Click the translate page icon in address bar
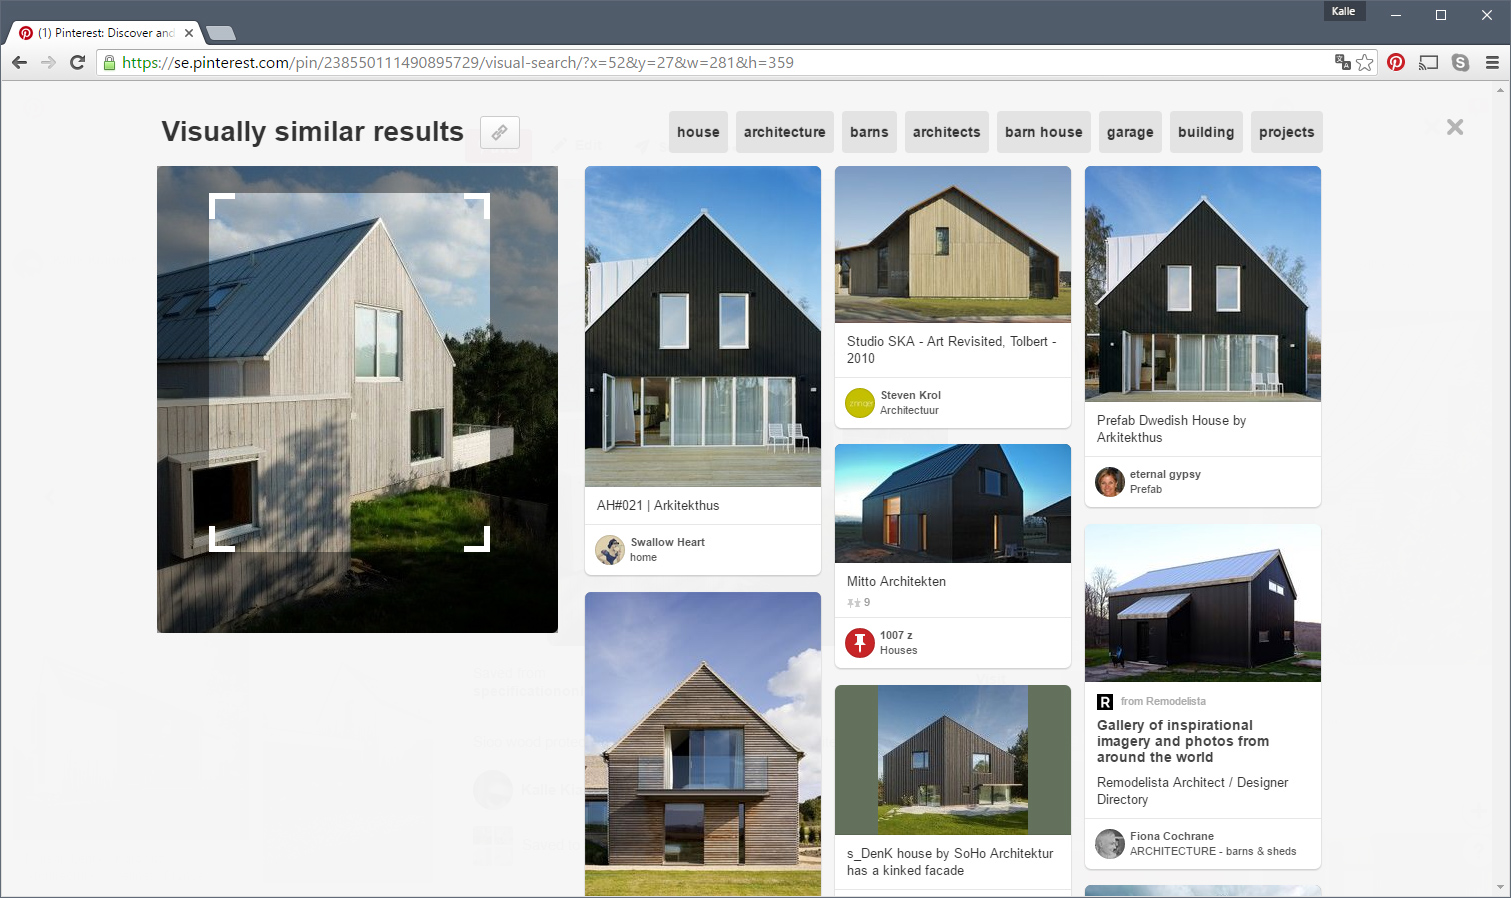 [1343, 62]
